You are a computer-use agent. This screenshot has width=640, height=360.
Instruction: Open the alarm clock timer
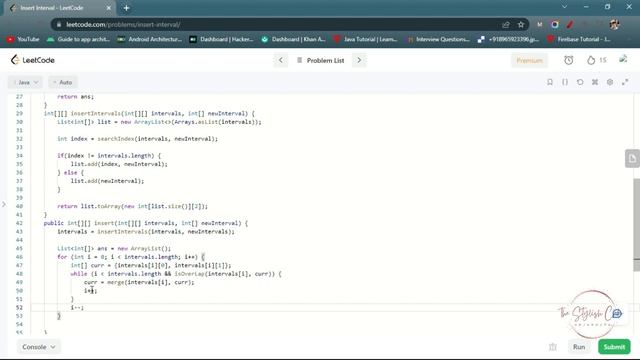[x=569, y=60]
